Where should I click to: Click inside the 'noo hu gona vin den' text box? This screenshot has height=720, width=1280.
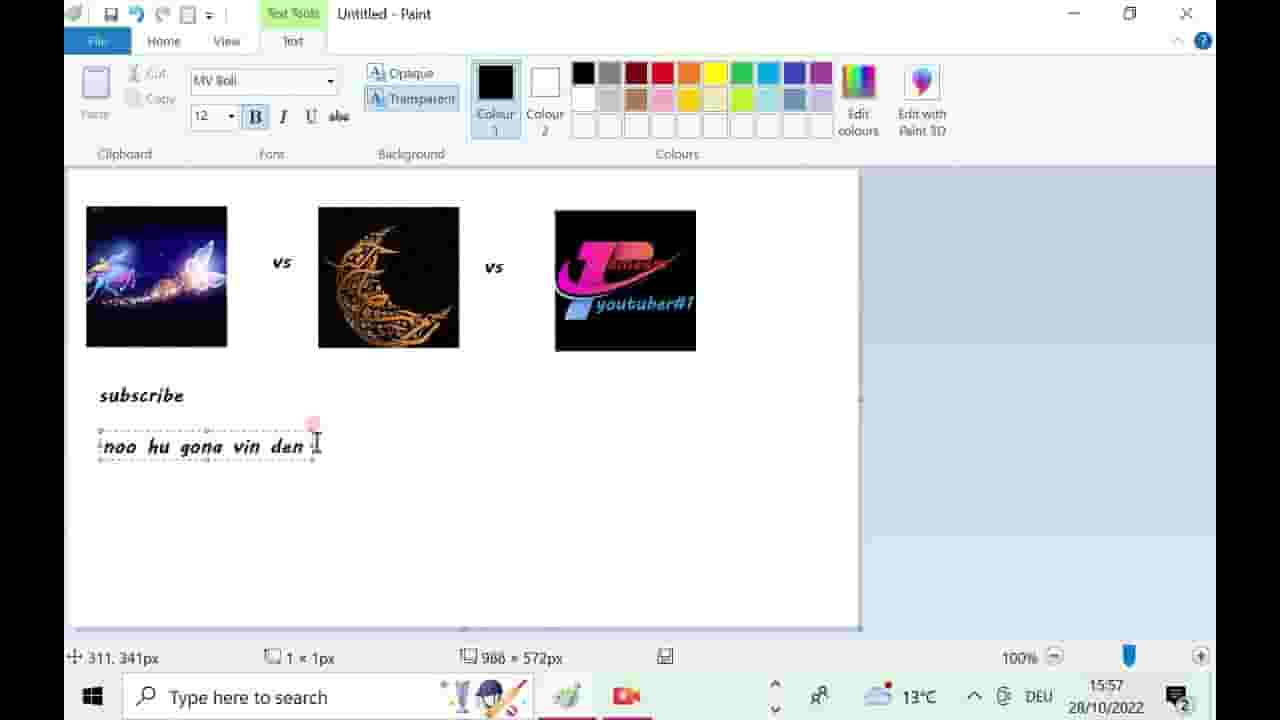pyautogui.click(x=204, y=447)
